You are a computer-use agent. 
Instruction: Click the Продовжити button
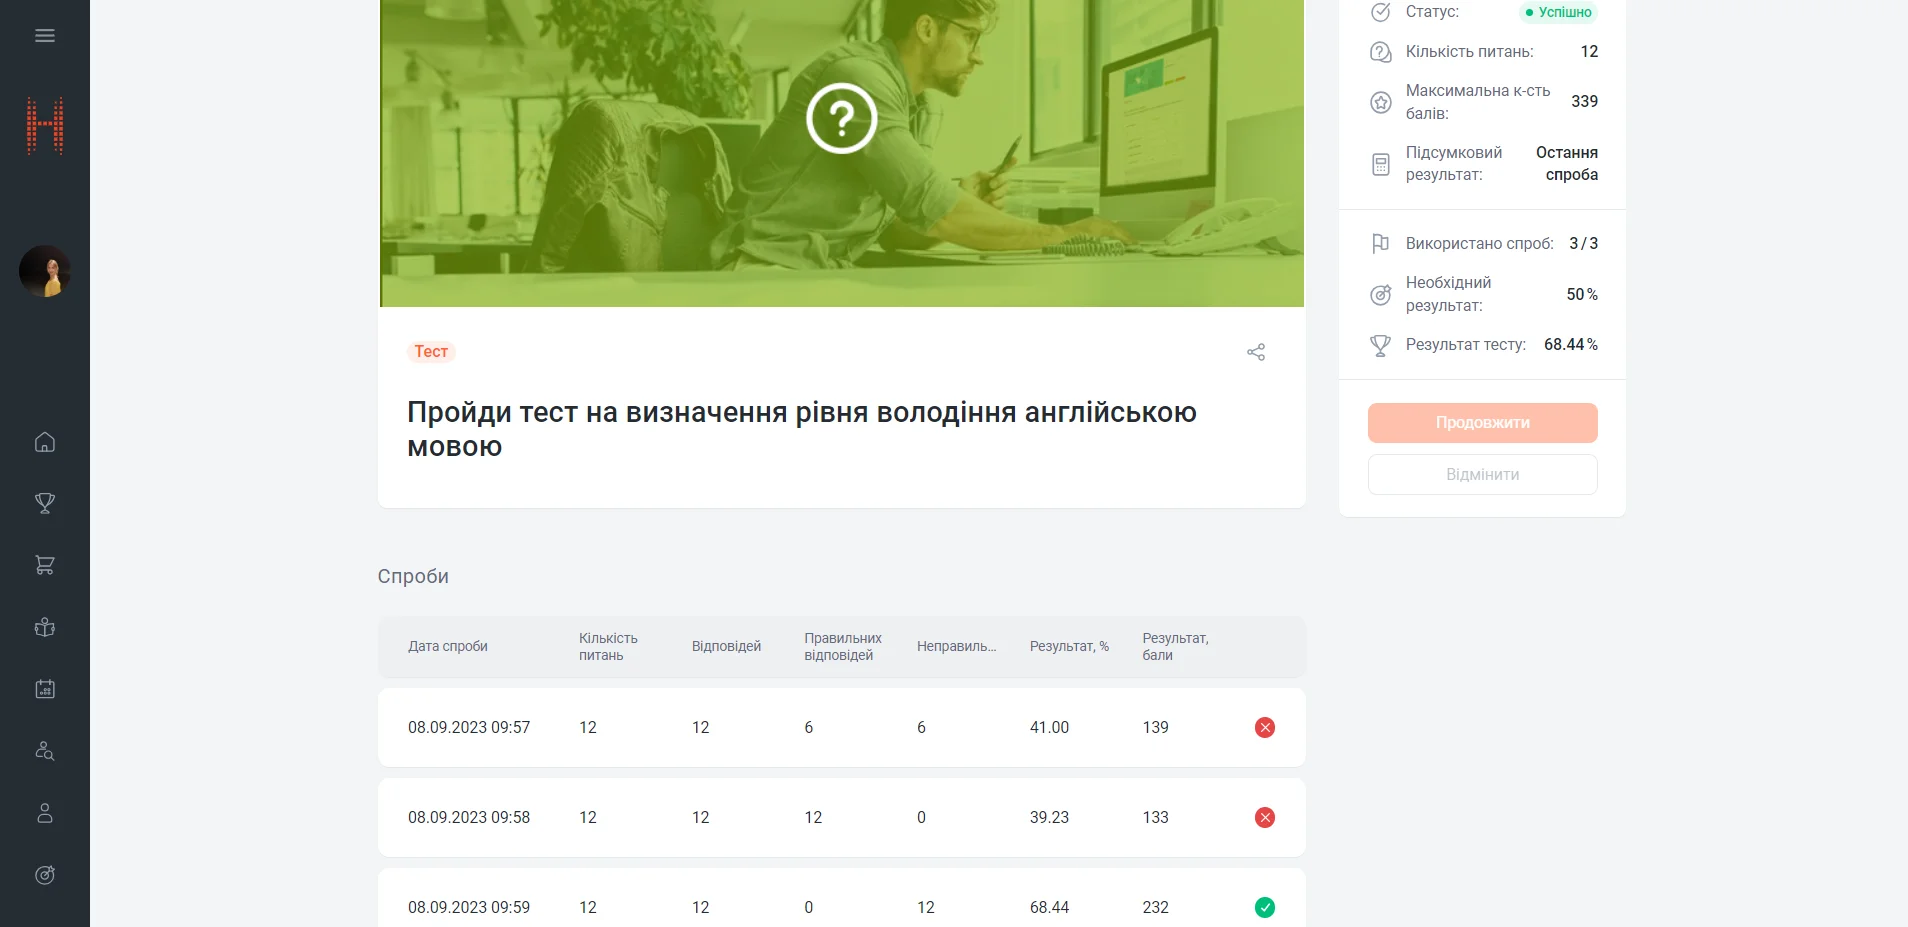pos(1482,423)
